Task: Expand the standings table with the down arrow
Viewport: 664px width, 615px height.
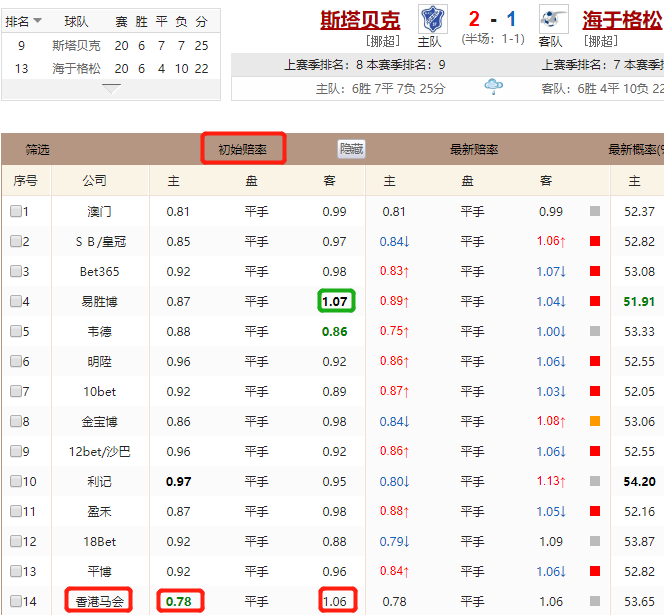Action: coord(111,88)
